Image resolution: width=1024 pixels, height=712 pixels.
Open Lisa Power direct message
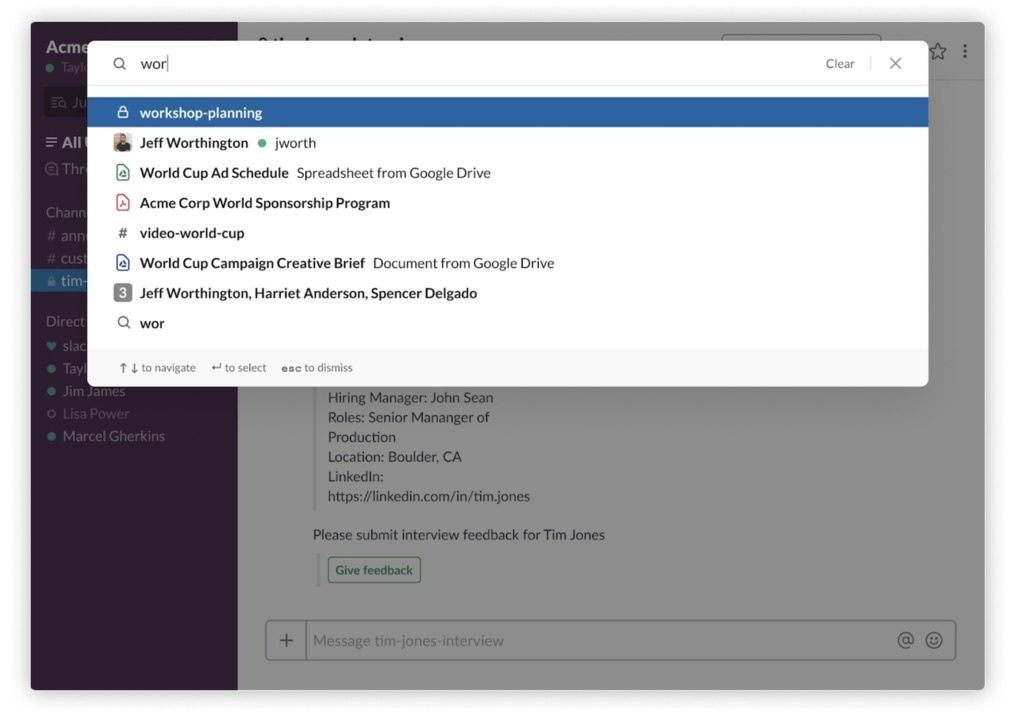click(x=96, y=414)
